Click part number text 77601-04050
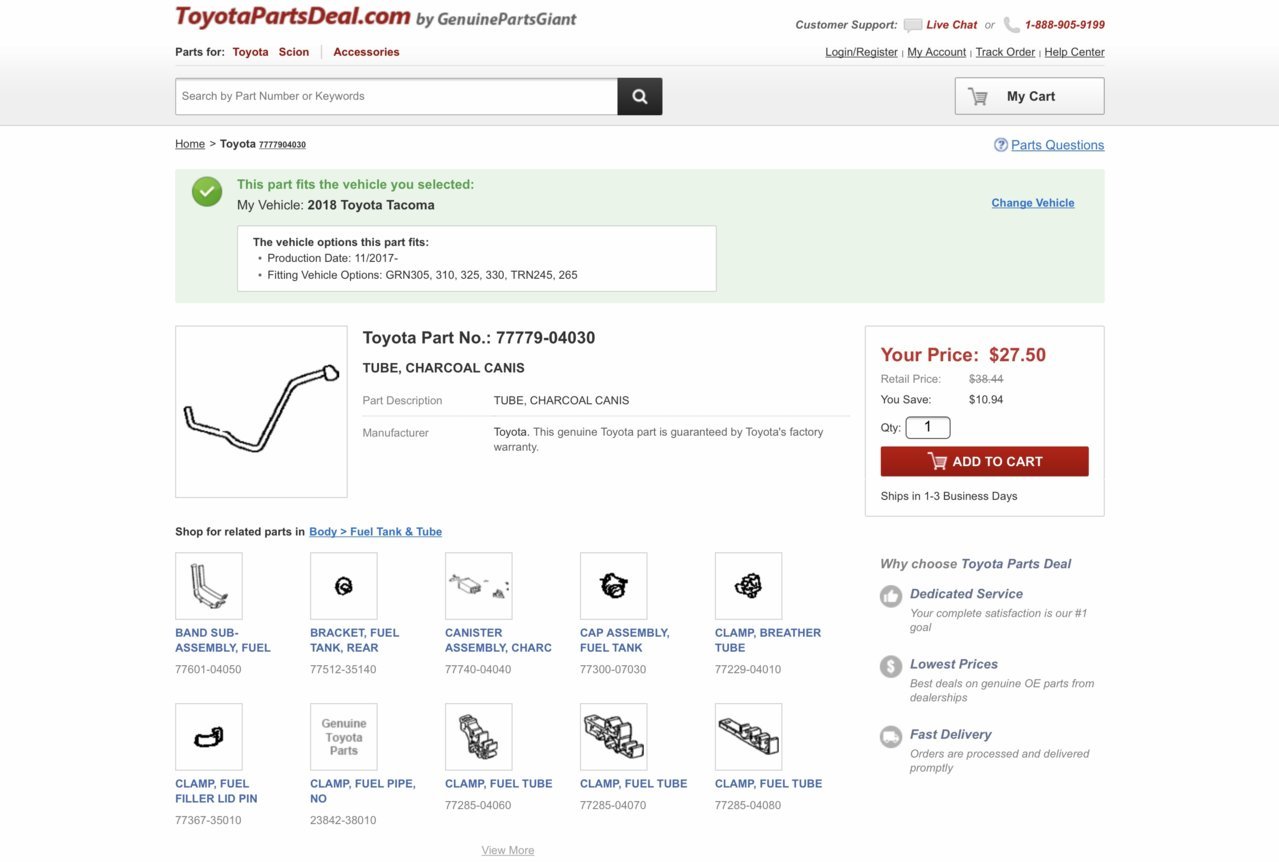Image resolution: width=1279 pixels, height=862 pixels. coord(208,670)
